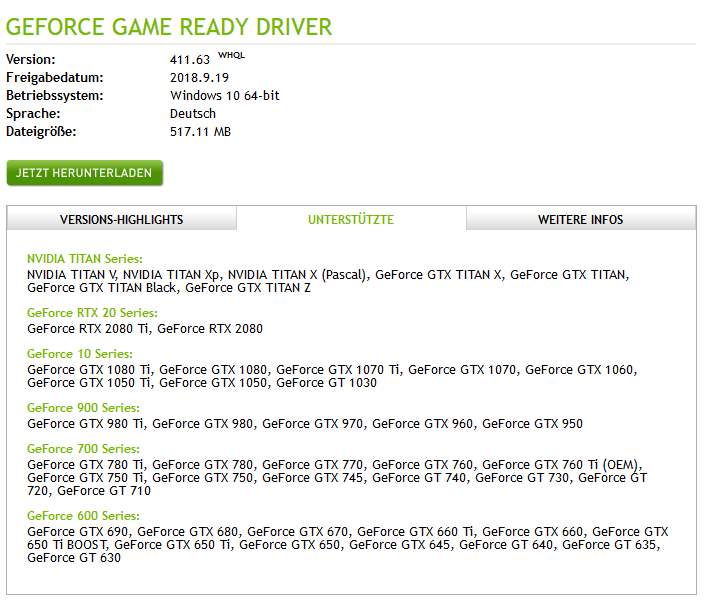Click NVIDIA TITAN V in the list
The image size is (717, 611).
tap(71, 275)
